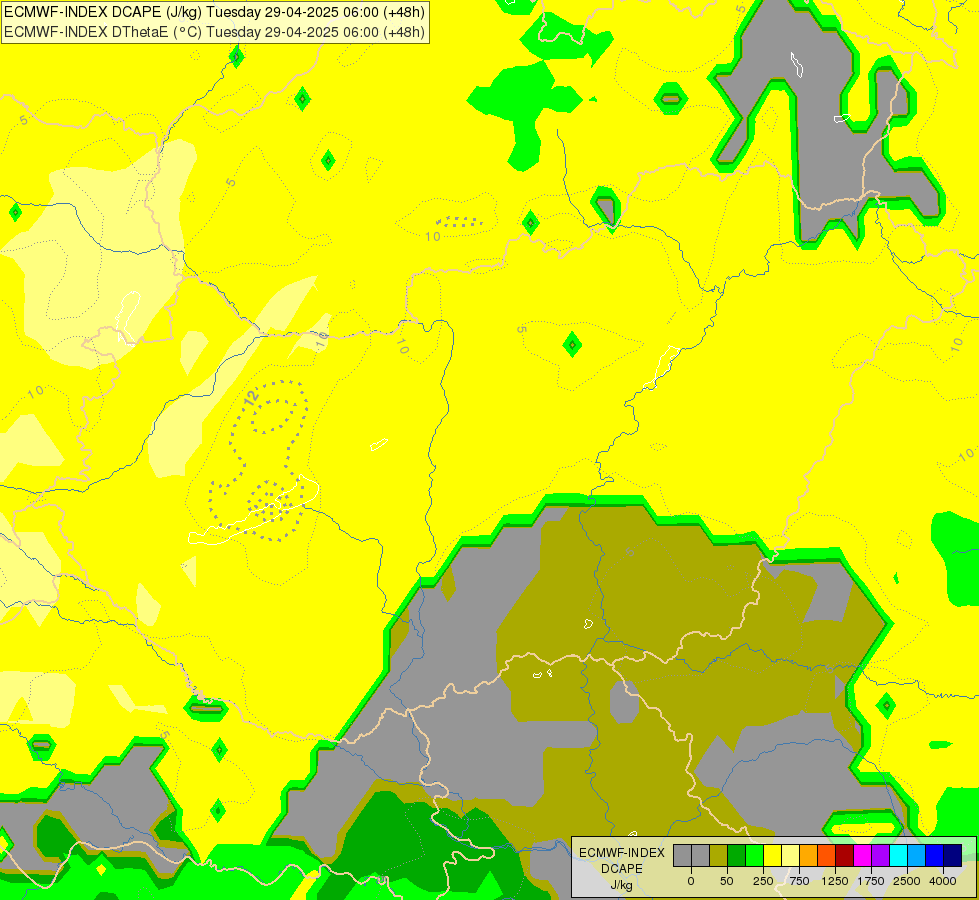Click the legend value 4000
This screenshot has height=900, width=979.
point(943,881)
